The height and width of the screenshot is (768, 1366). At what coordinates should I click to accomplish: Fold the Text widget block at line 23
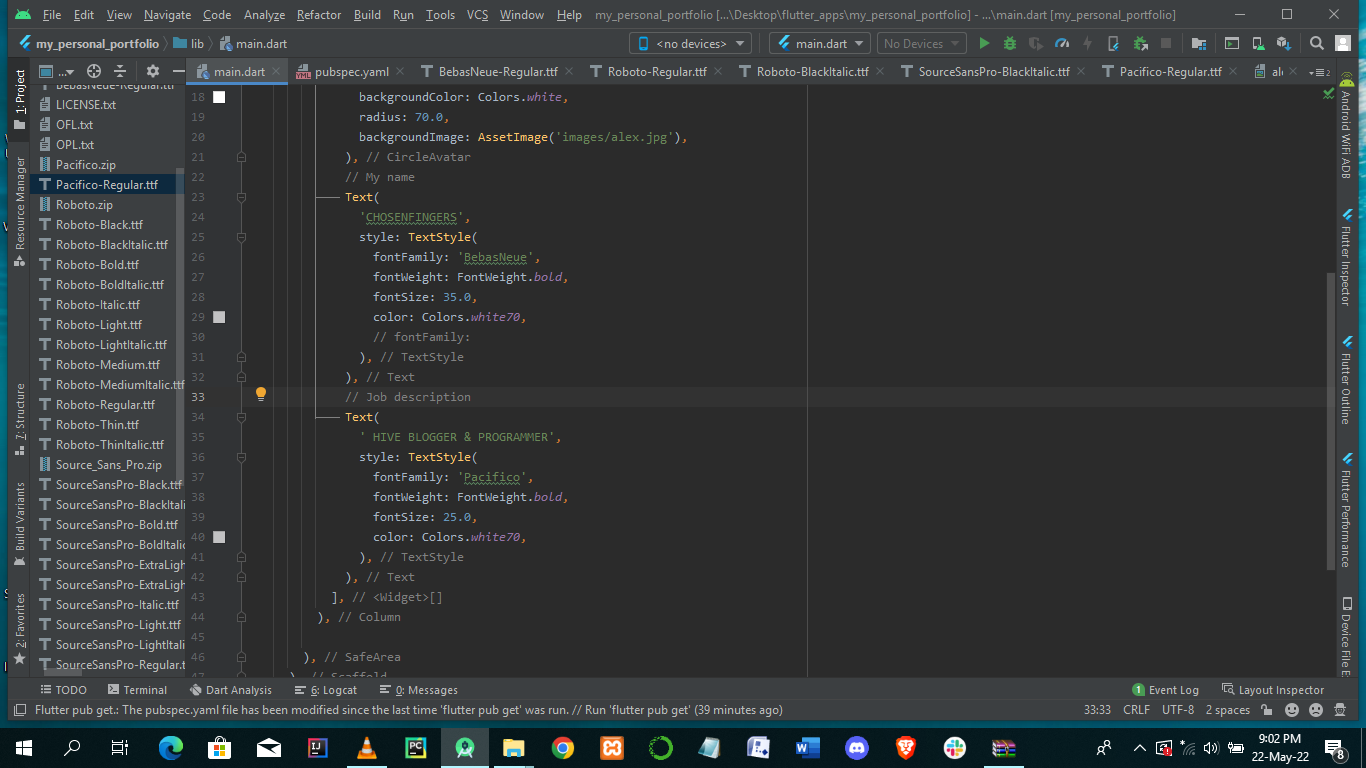click(x=241, y=197)
